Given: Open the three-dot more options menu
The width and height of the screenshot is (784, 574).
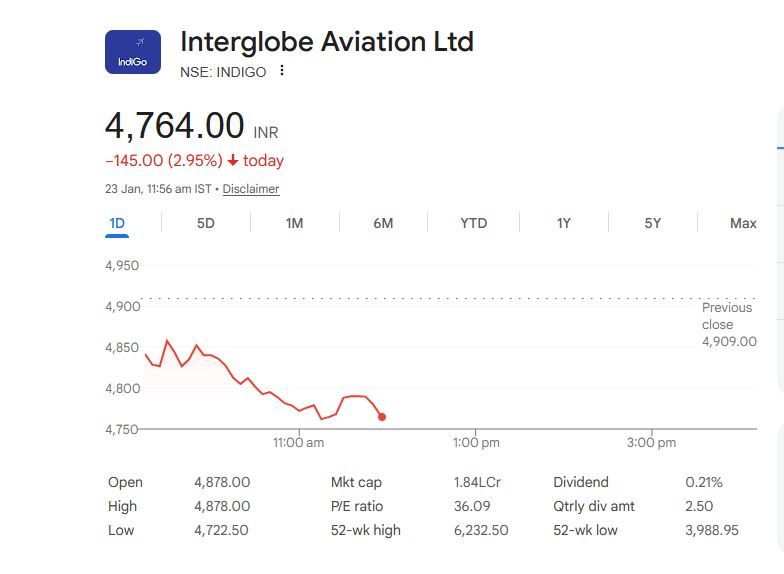Looking at the screenshot, I should 282,71.
